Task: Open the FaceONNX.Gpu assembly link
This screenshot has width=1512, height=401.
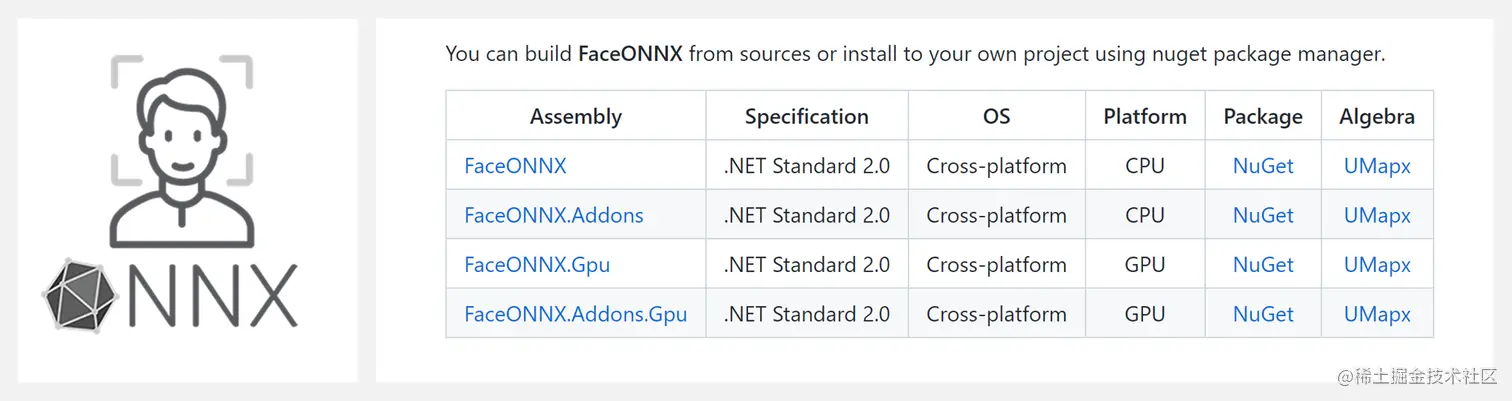Action: 537,265
